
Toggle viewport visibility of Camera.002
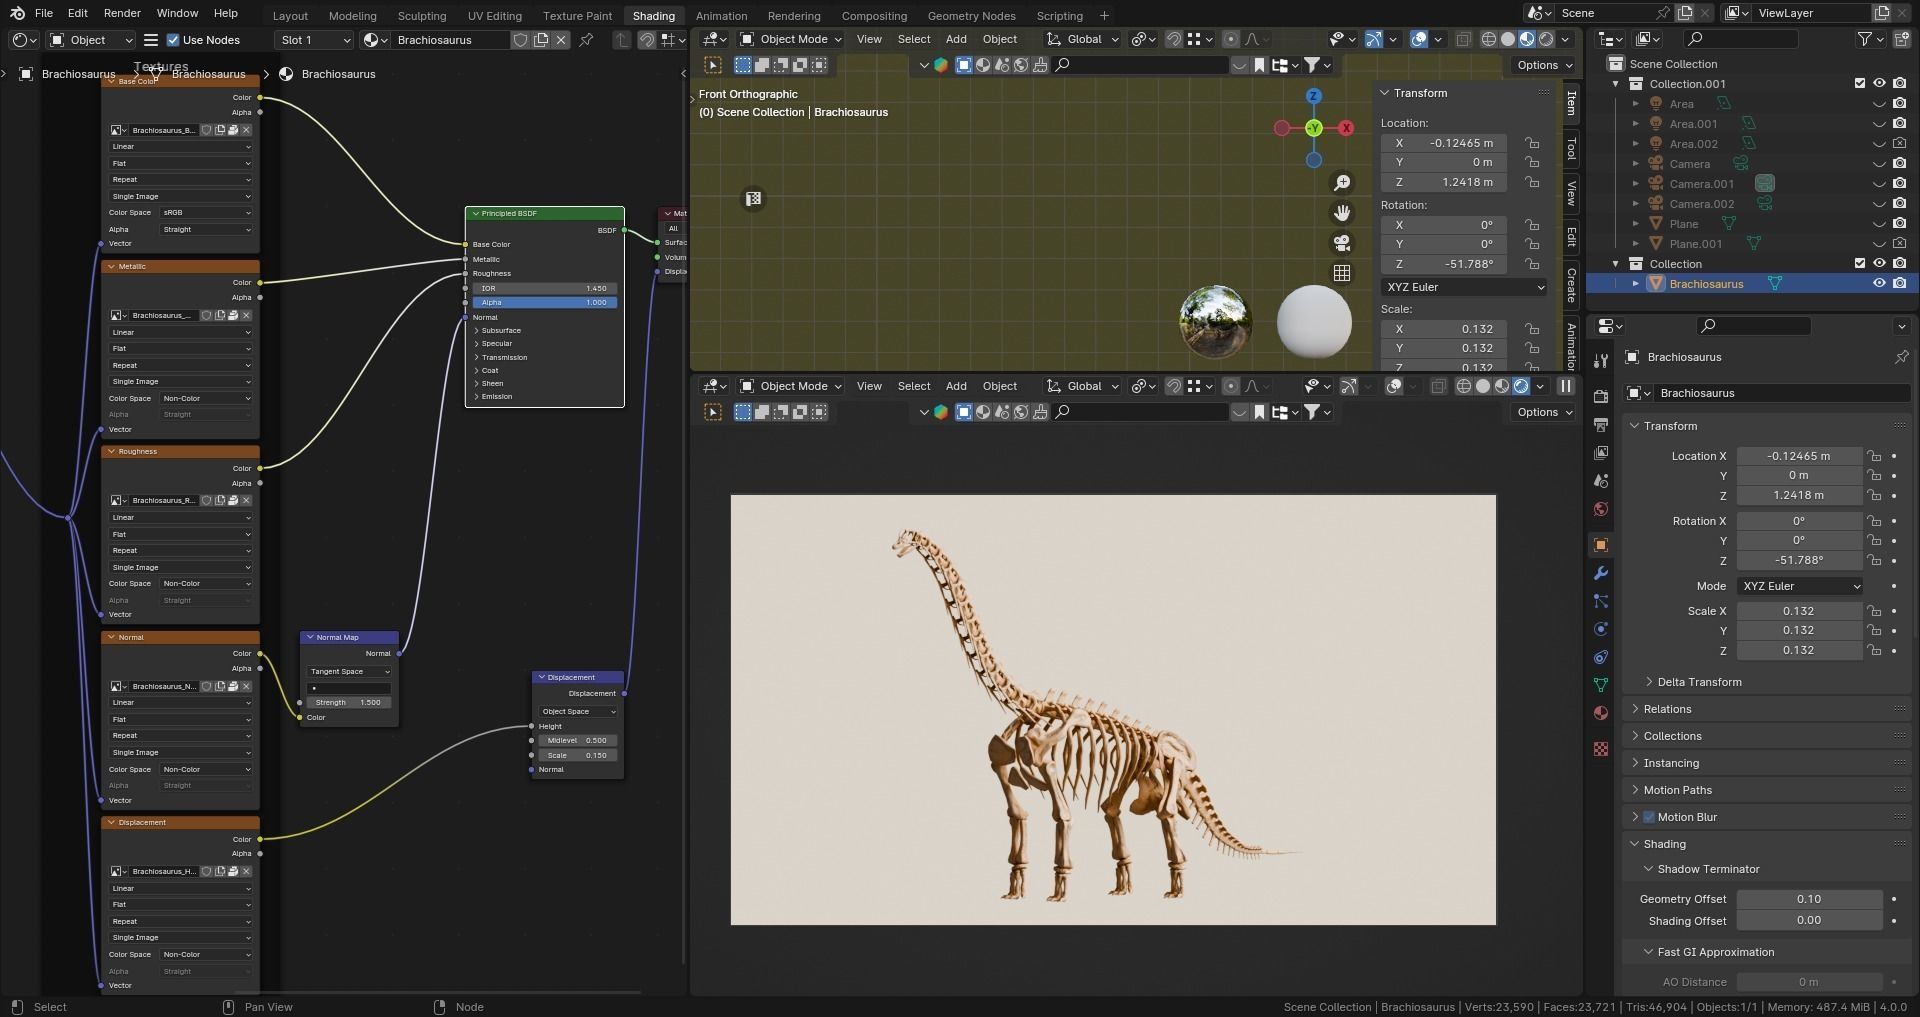[1879, 204]
